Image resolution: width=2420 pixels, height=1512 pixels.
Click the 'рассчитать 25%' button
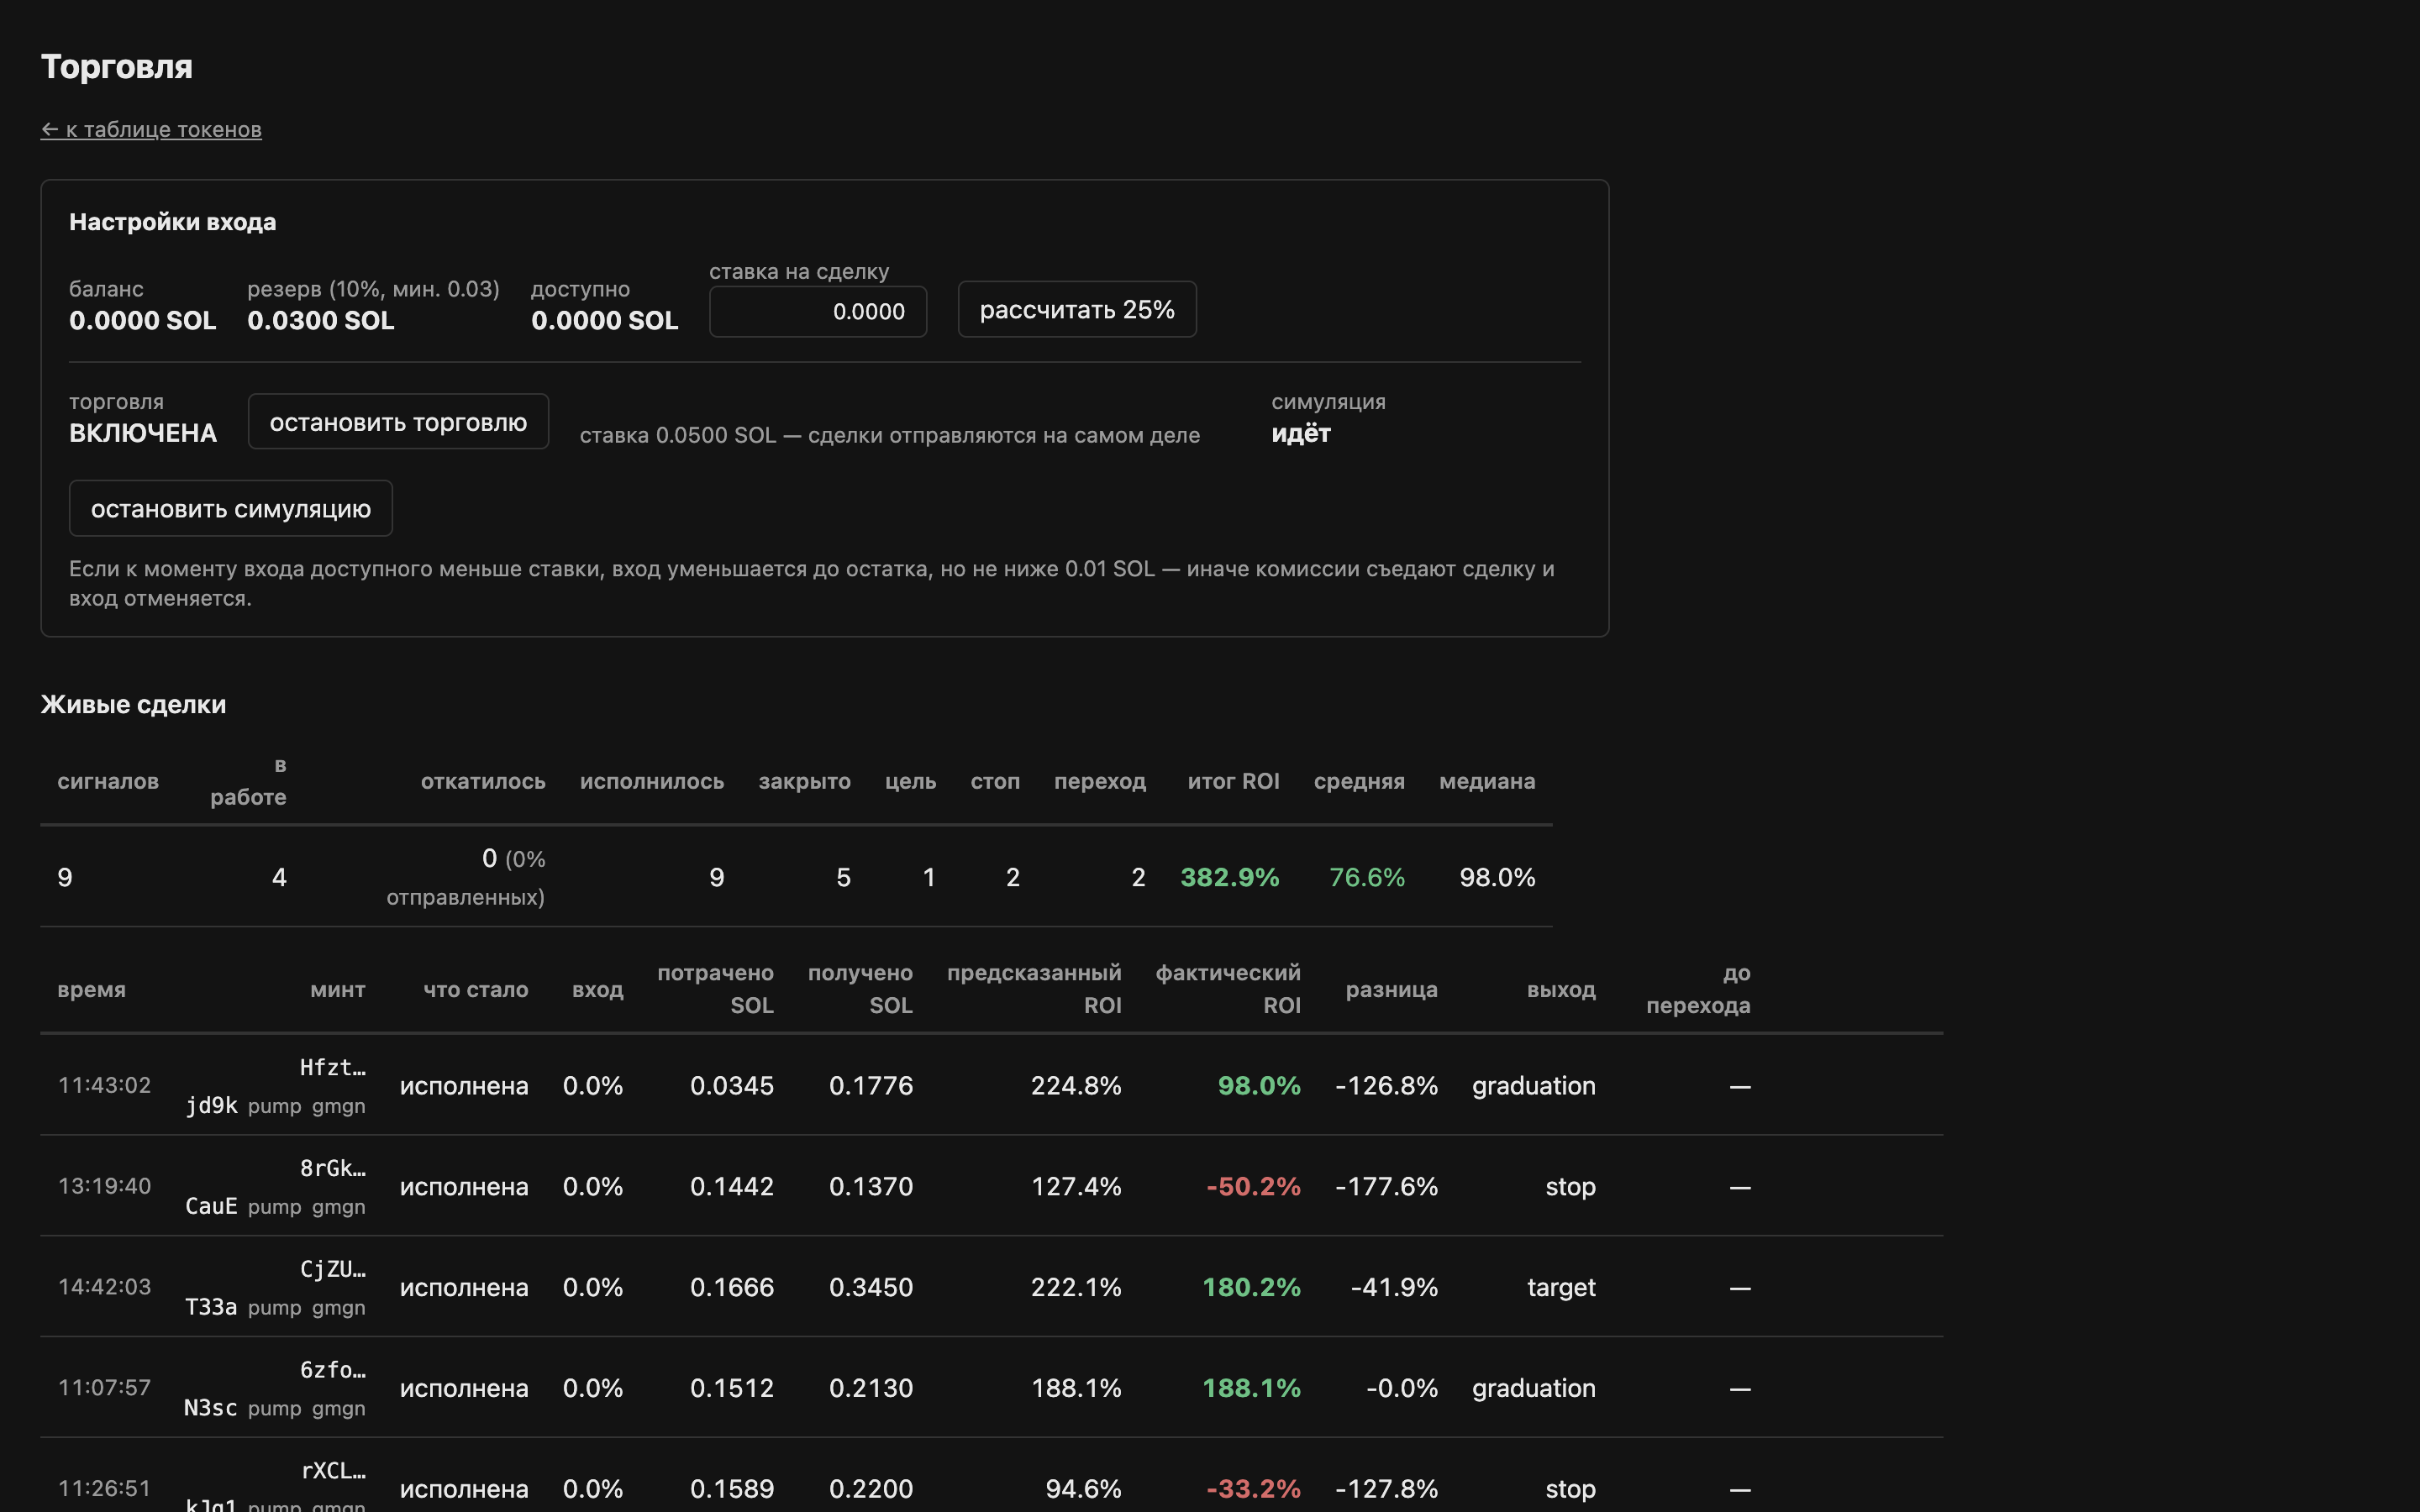pyautogui.click(x=1077, y=309)
